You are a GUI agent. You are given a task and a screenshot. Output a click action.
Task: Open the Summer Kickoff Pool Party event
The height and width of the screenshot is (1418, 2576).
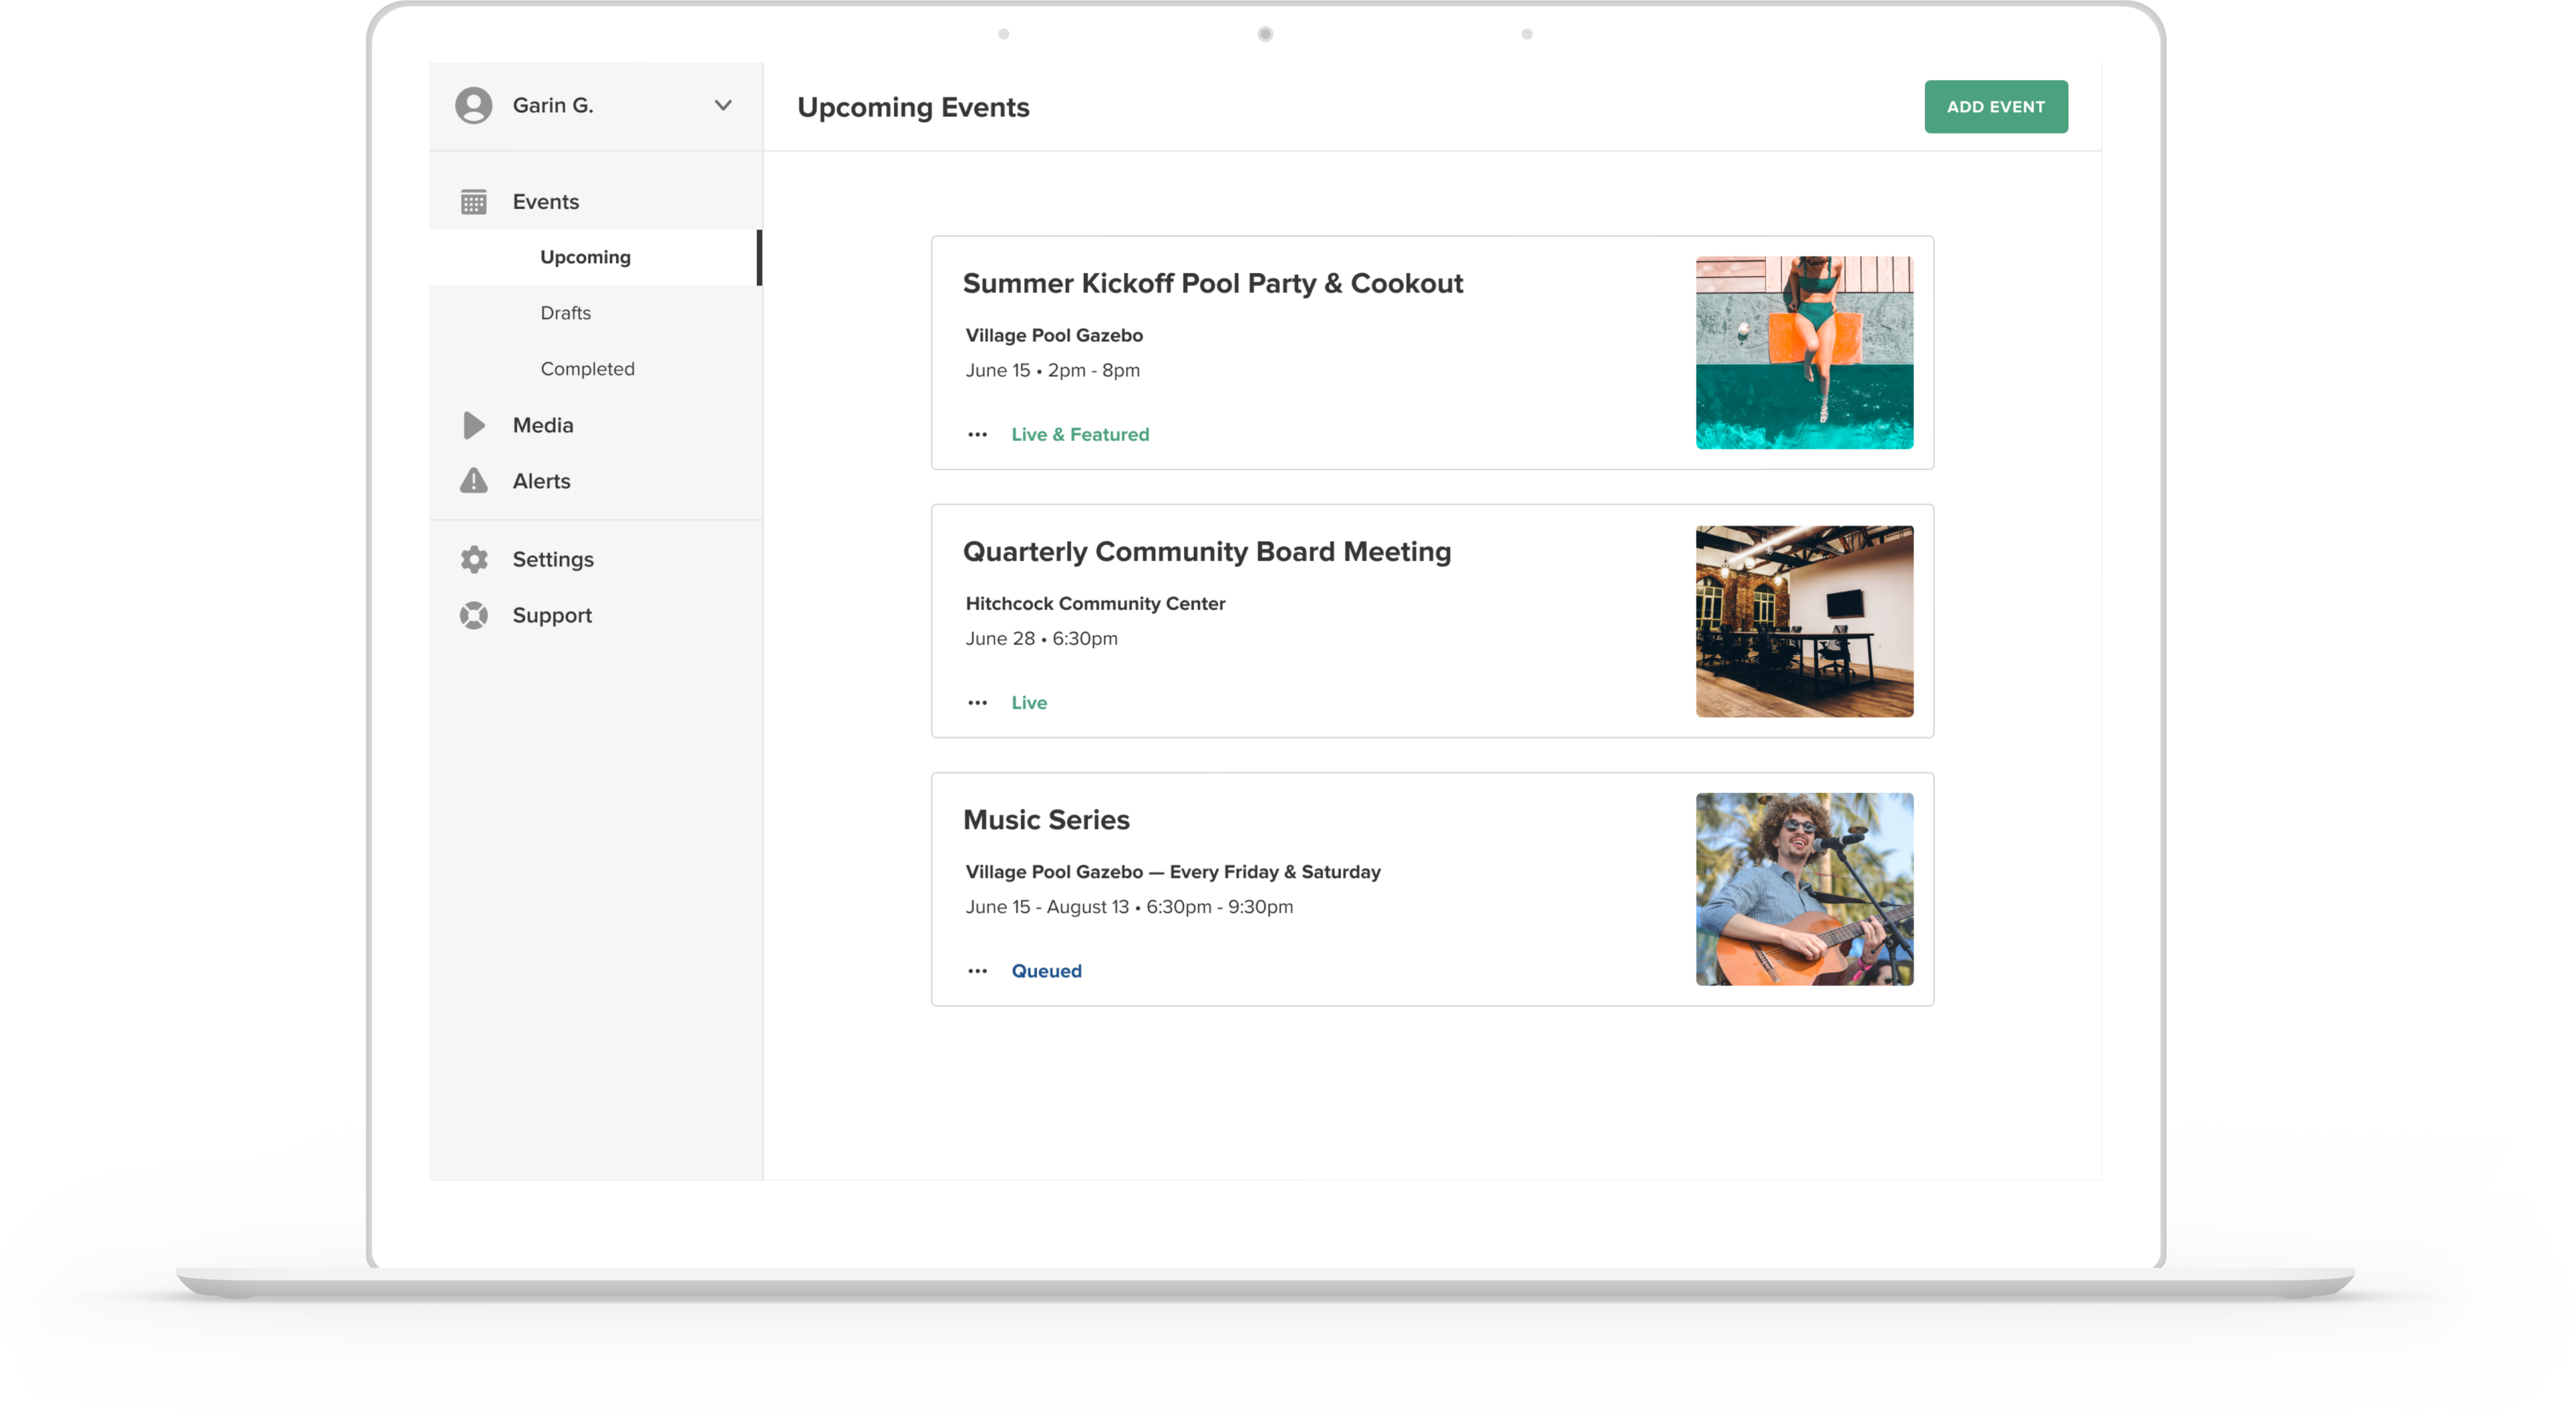tap(1213, 283)
